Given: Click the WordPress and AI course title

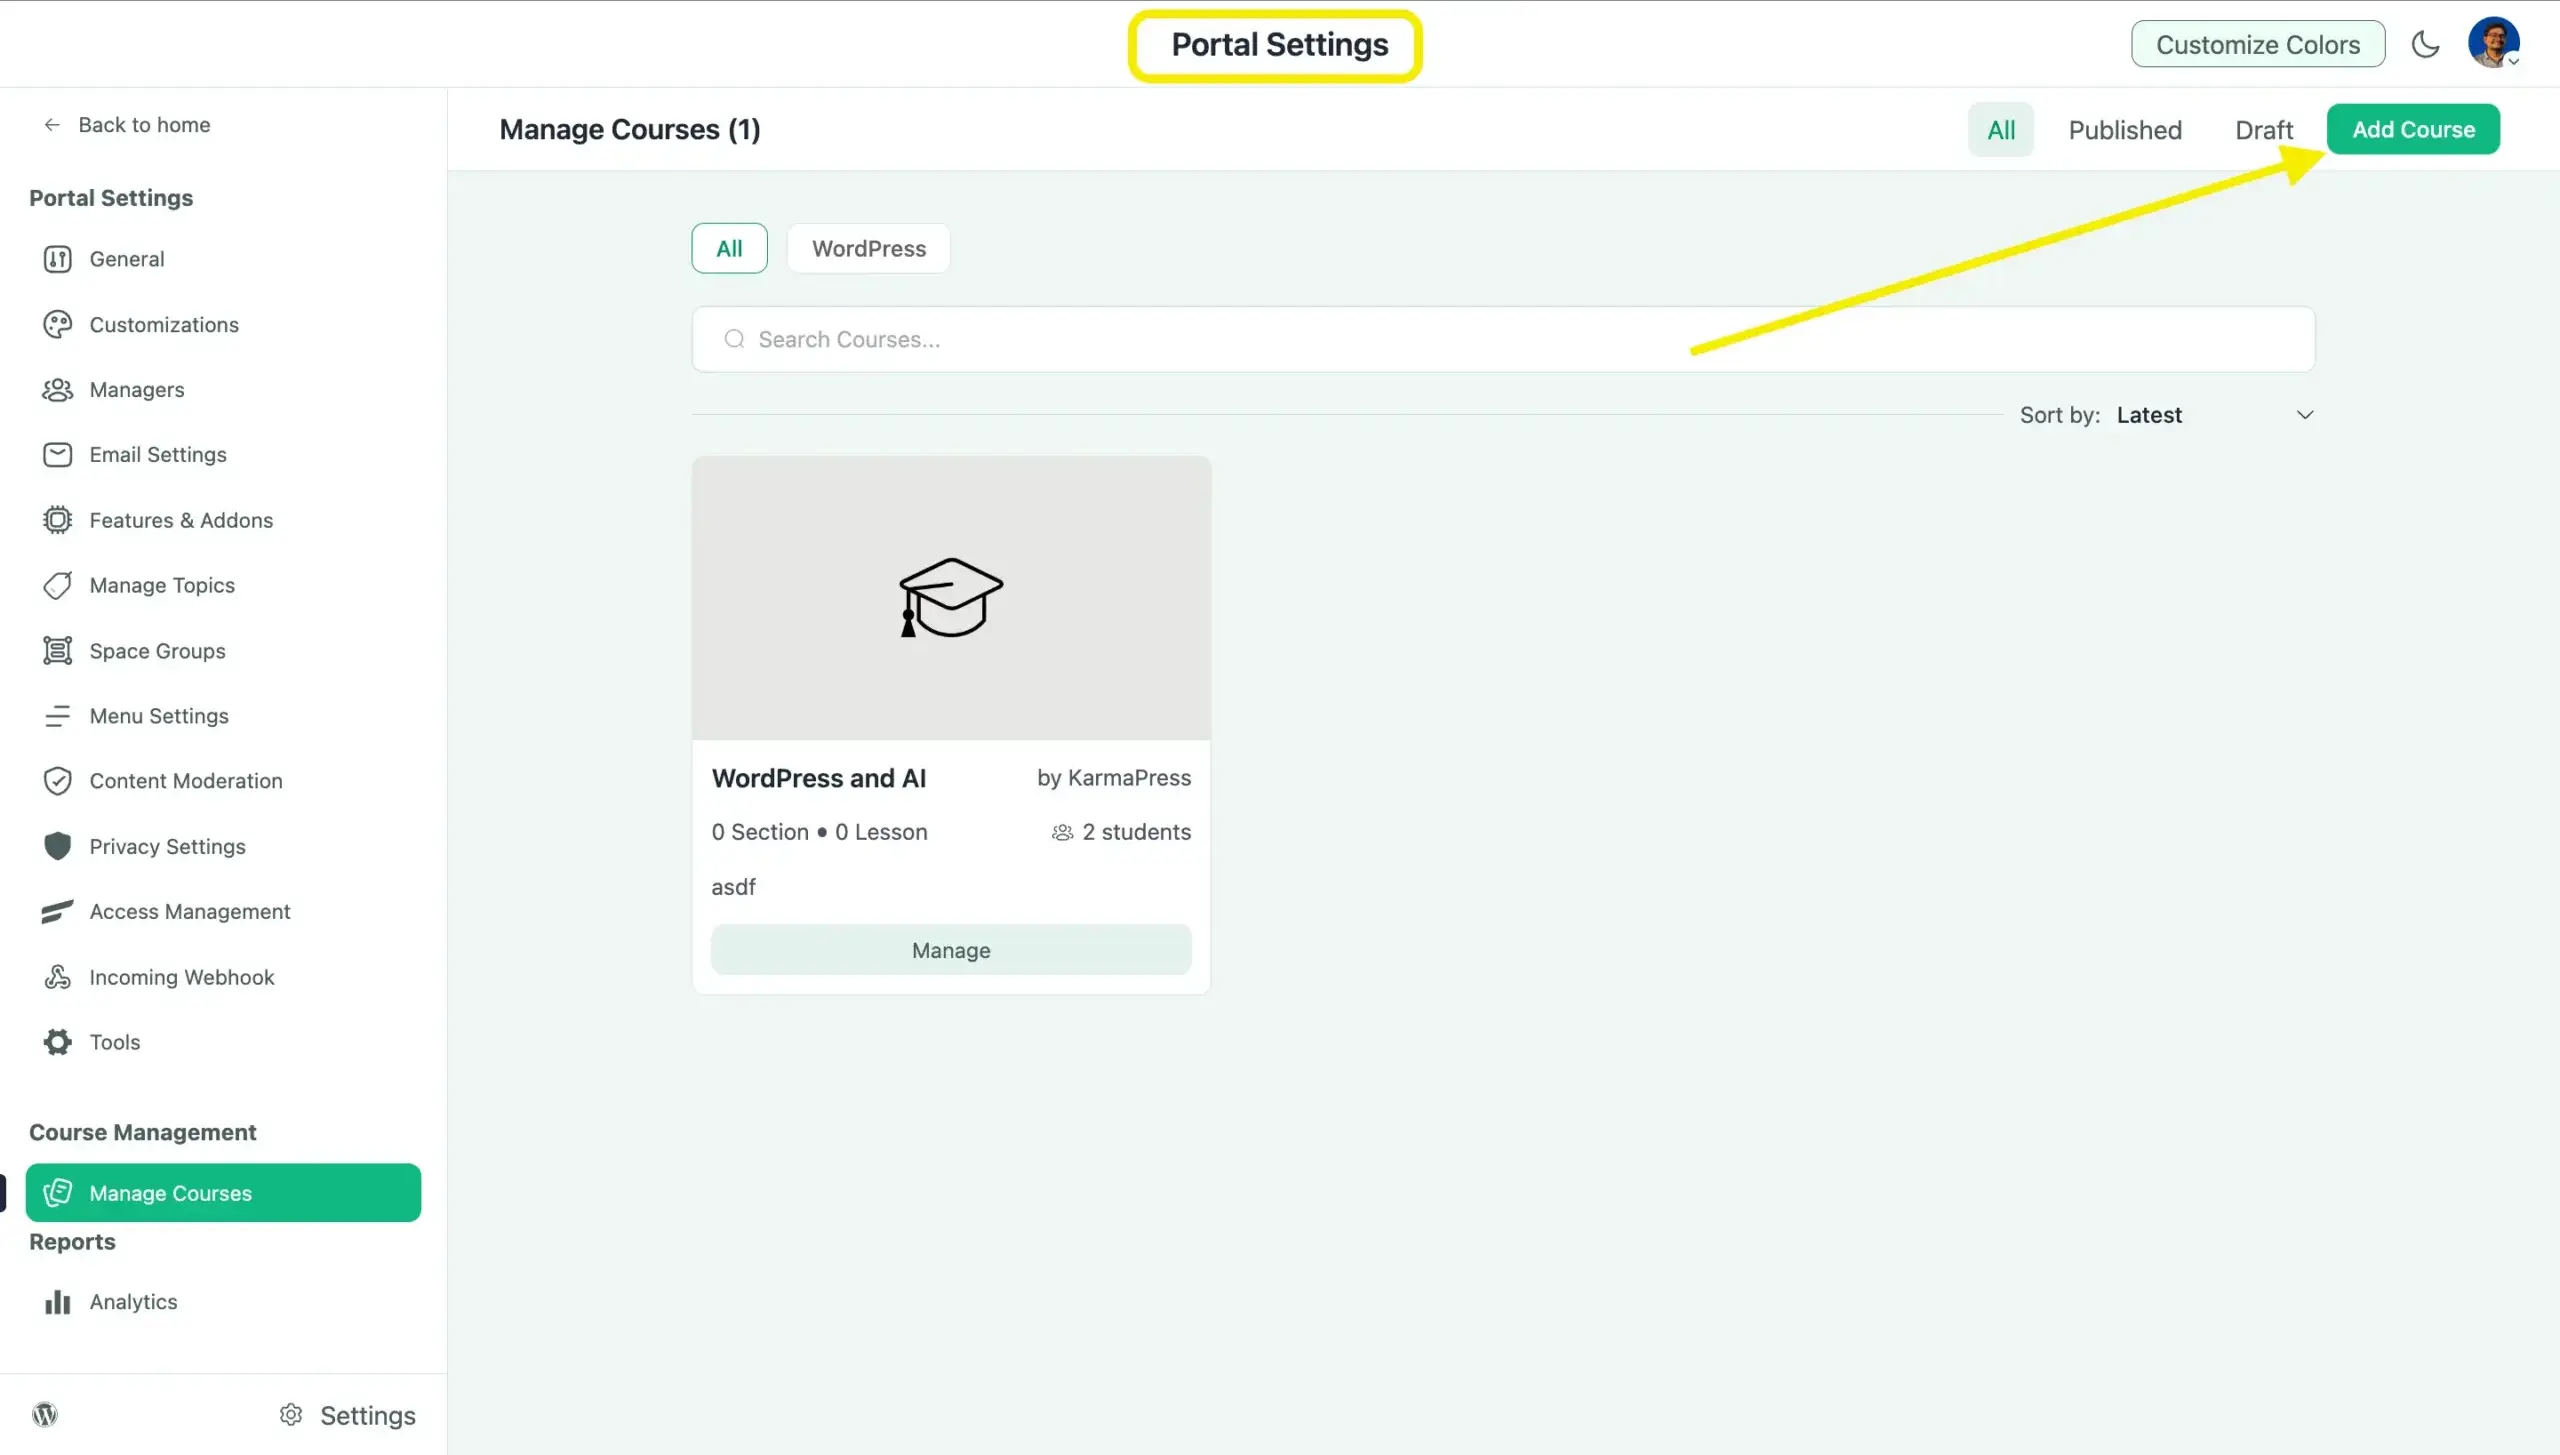Looking at the screenshot, I should [819, 778].
